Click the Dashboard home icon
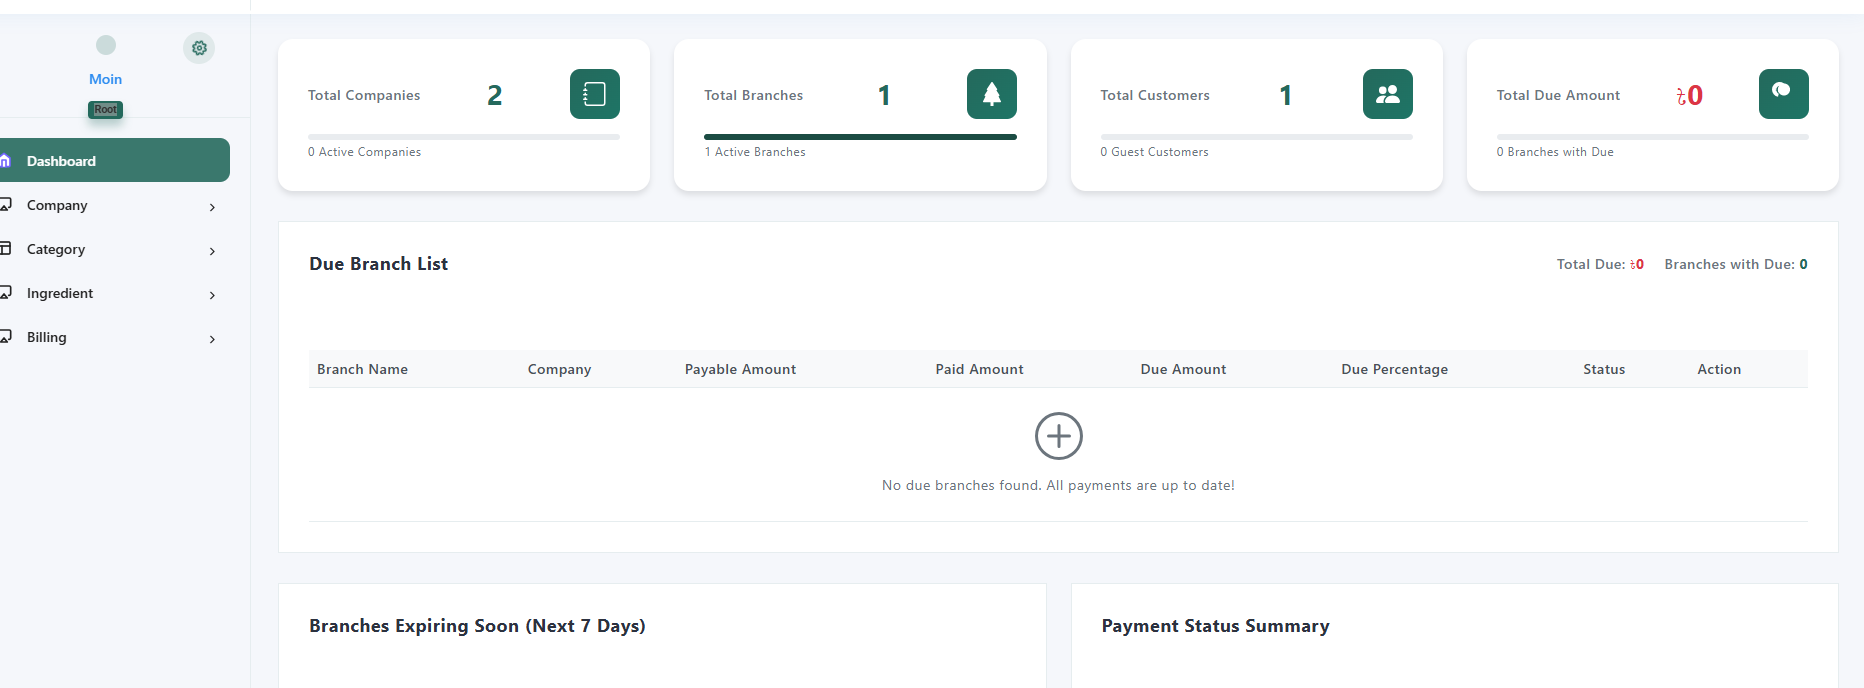This screenshot has width=1864, height=688. (5, 161)
